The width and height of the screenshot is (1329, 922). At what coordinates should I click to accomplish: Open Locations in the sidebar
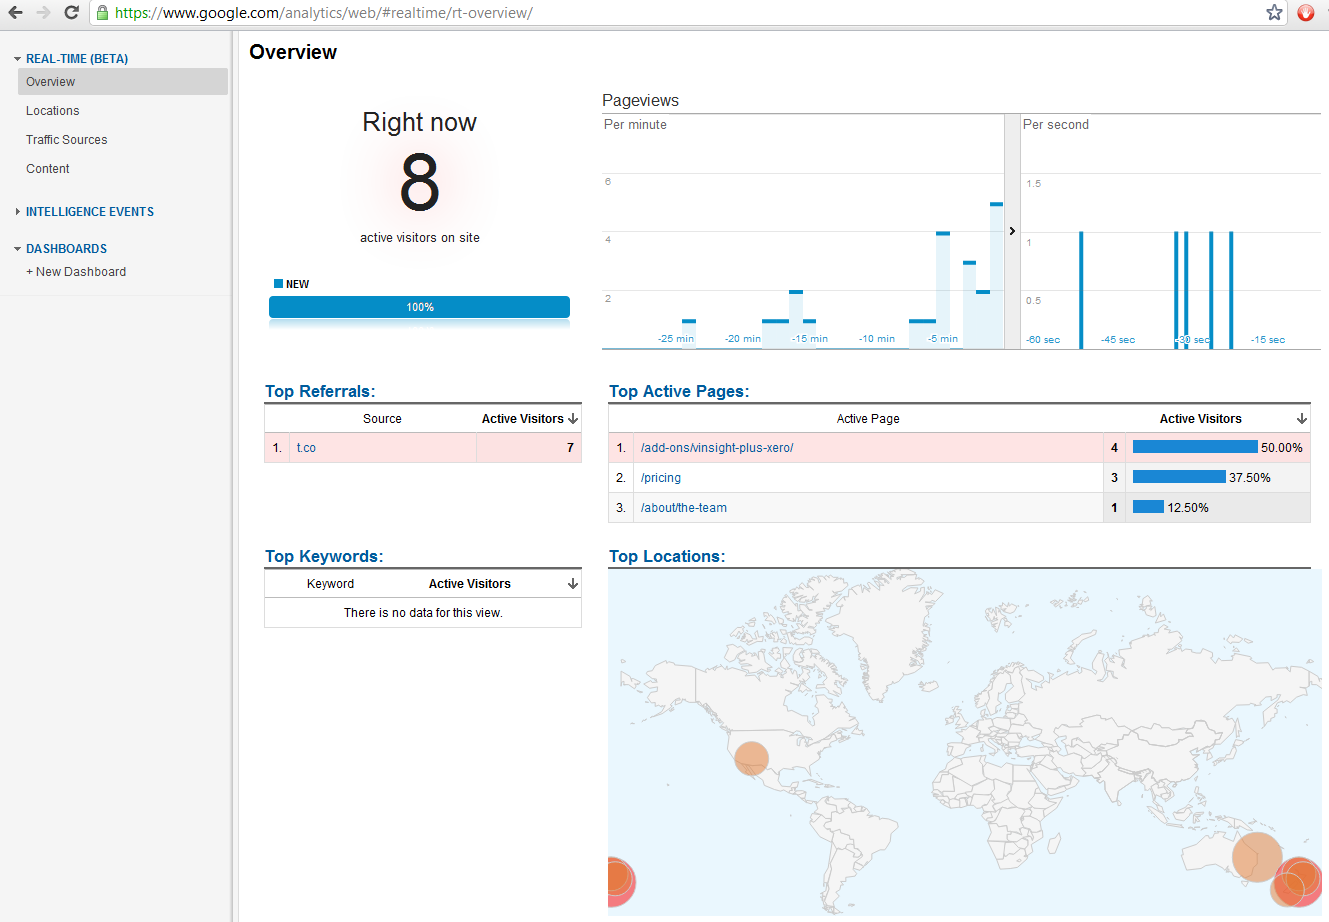pos(53,111)
